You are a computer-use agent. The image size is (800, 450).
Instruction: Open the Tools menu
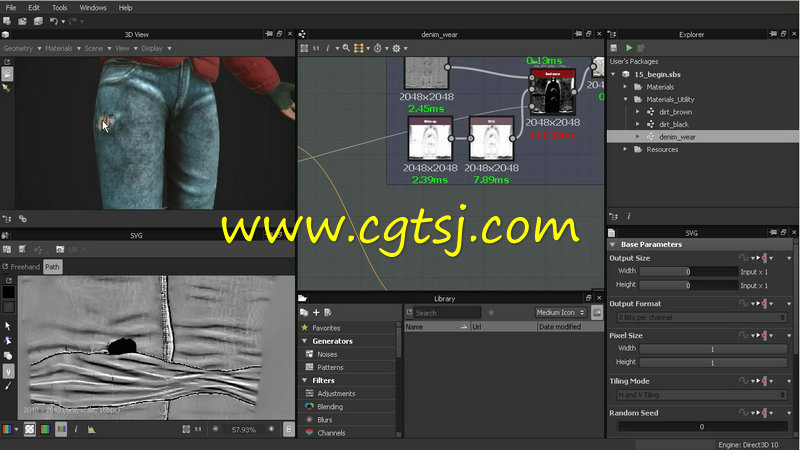(x=60, y=8)
